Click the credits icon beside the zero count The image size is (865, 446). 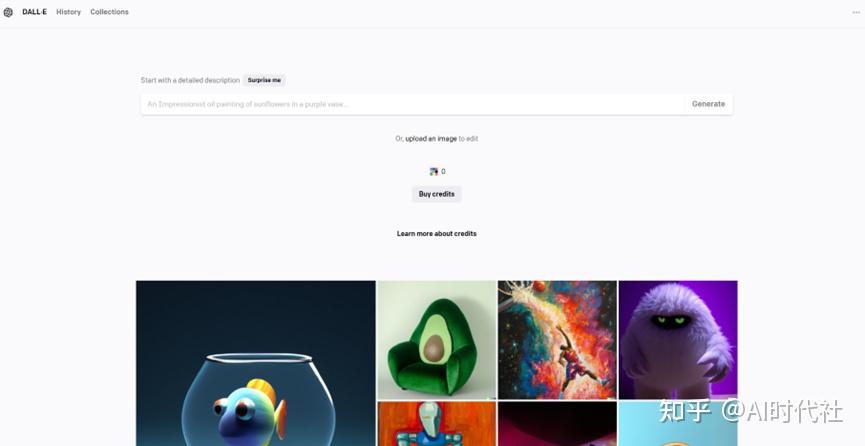(434, 172)
